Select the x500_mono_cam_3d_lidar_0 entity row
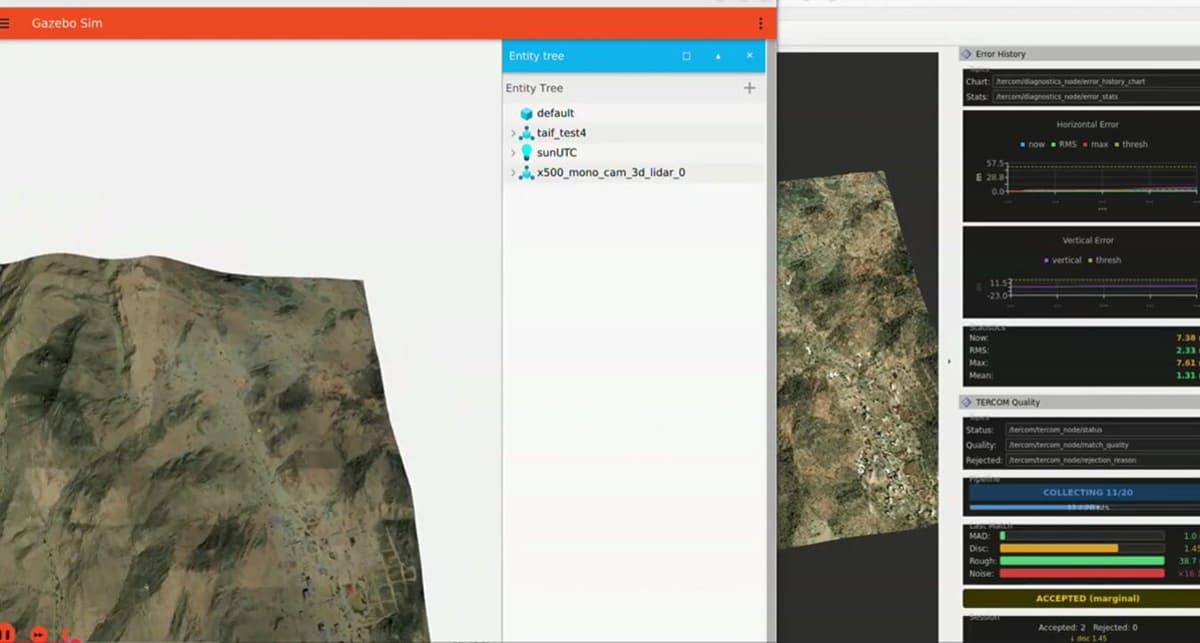 (634, 173)
